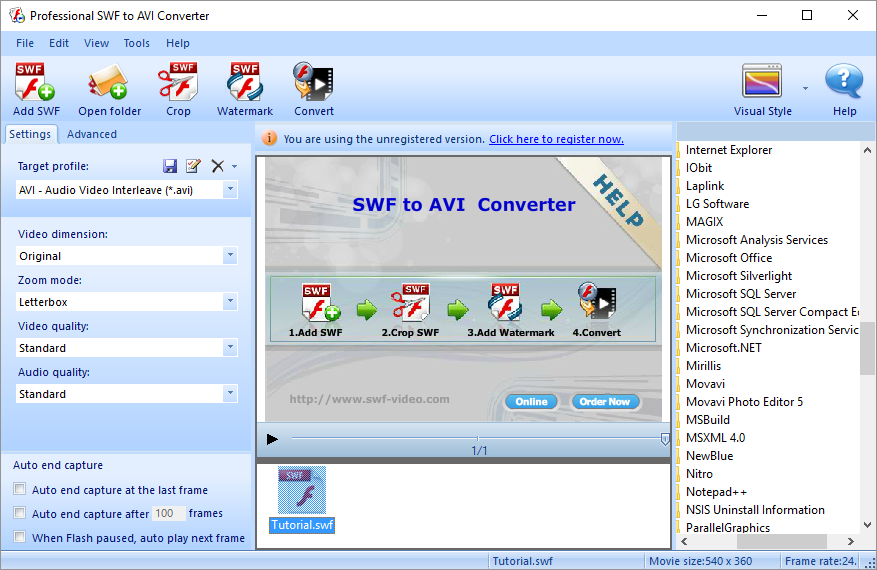Click the preview timeline slider track
Screen dimensions: 877x570
tap(477, 438)
